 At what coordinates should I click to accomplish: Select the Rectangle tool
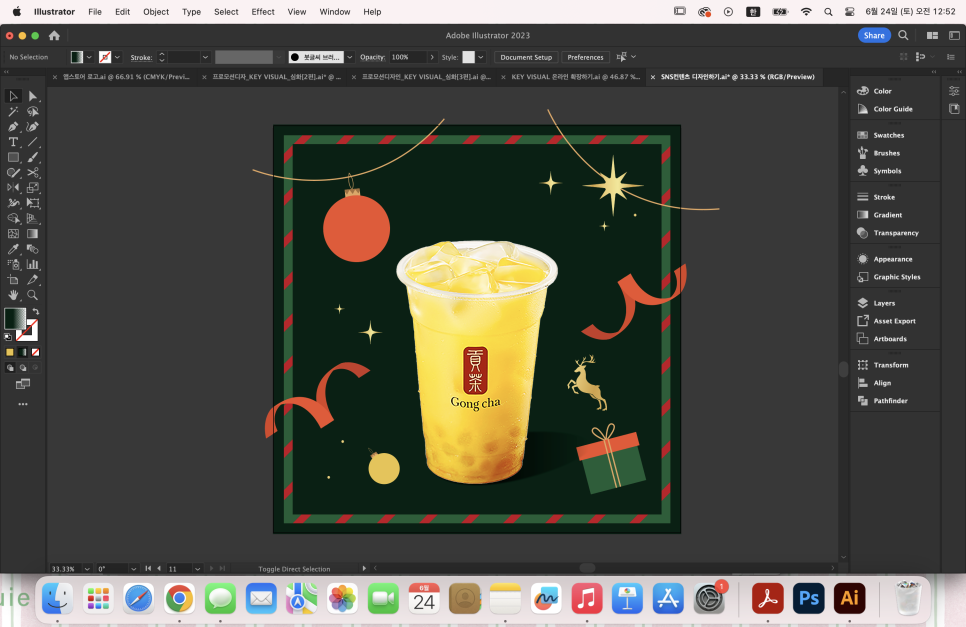(13, 158)
